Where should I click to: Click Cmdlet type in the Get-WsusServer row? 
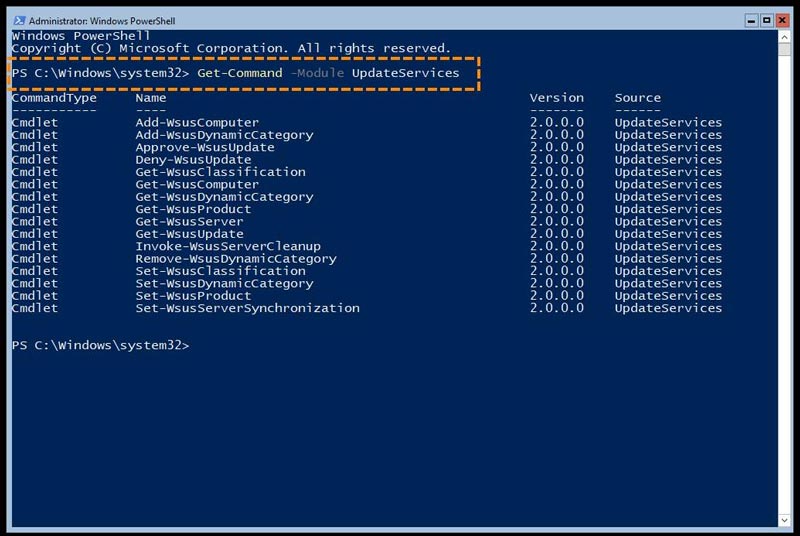click(x=35, y=221)
